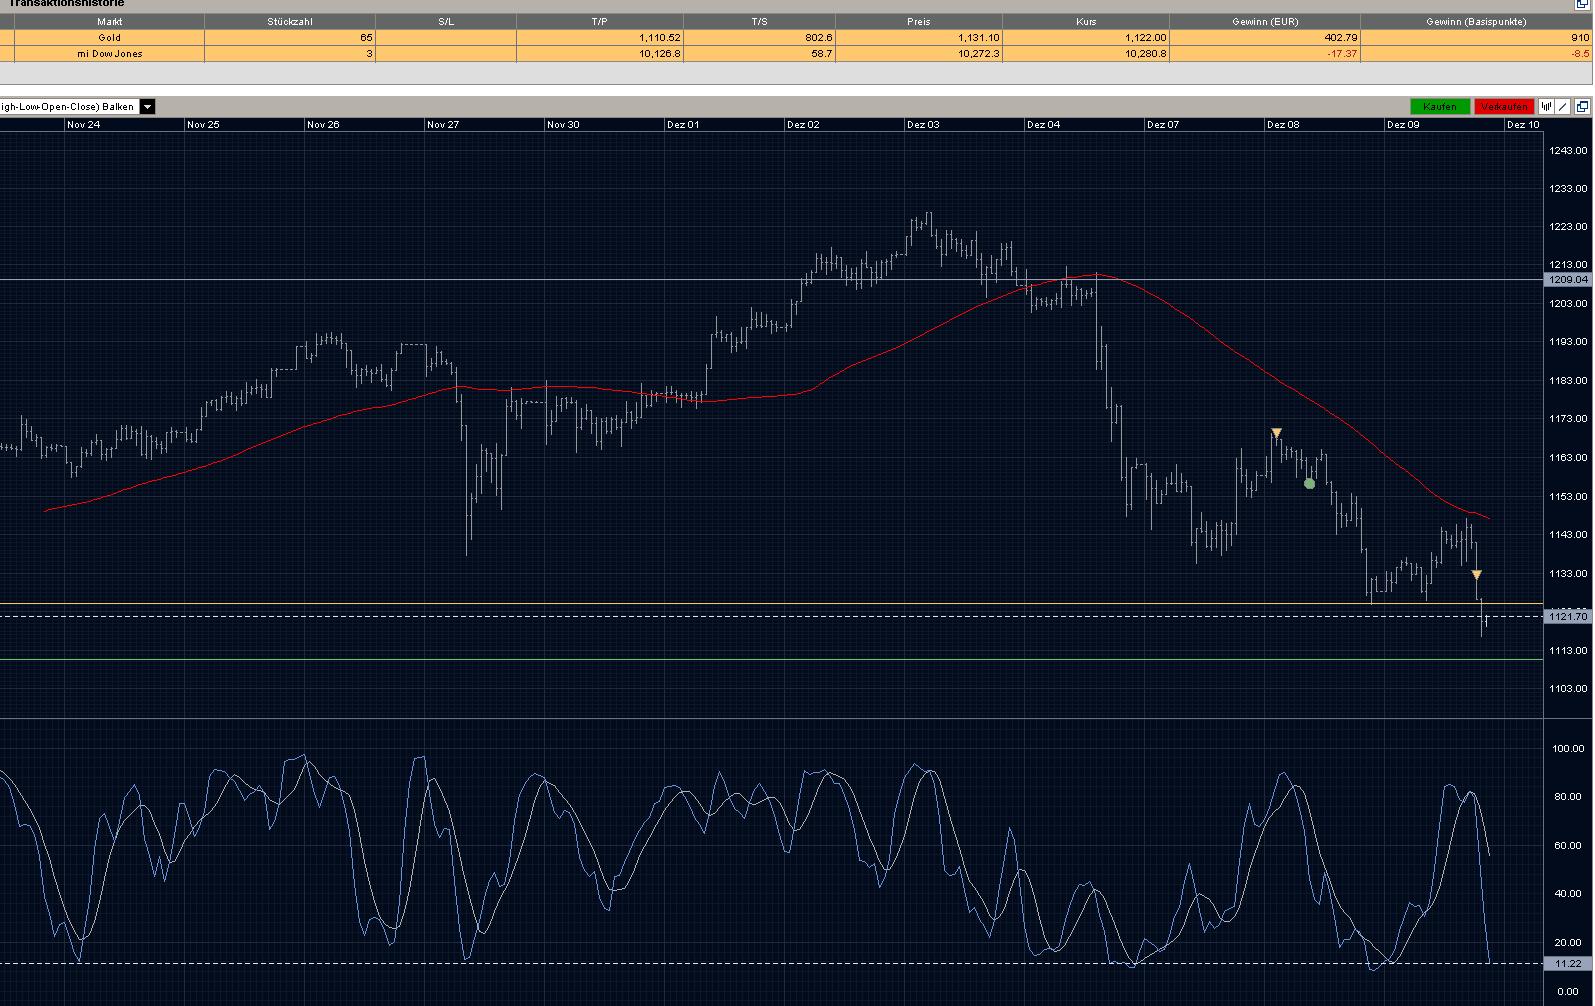Click Gold Preis value 1,131.10
Image resolution: width=1595 pixels, height=1006 pixels.
point(978,38)
